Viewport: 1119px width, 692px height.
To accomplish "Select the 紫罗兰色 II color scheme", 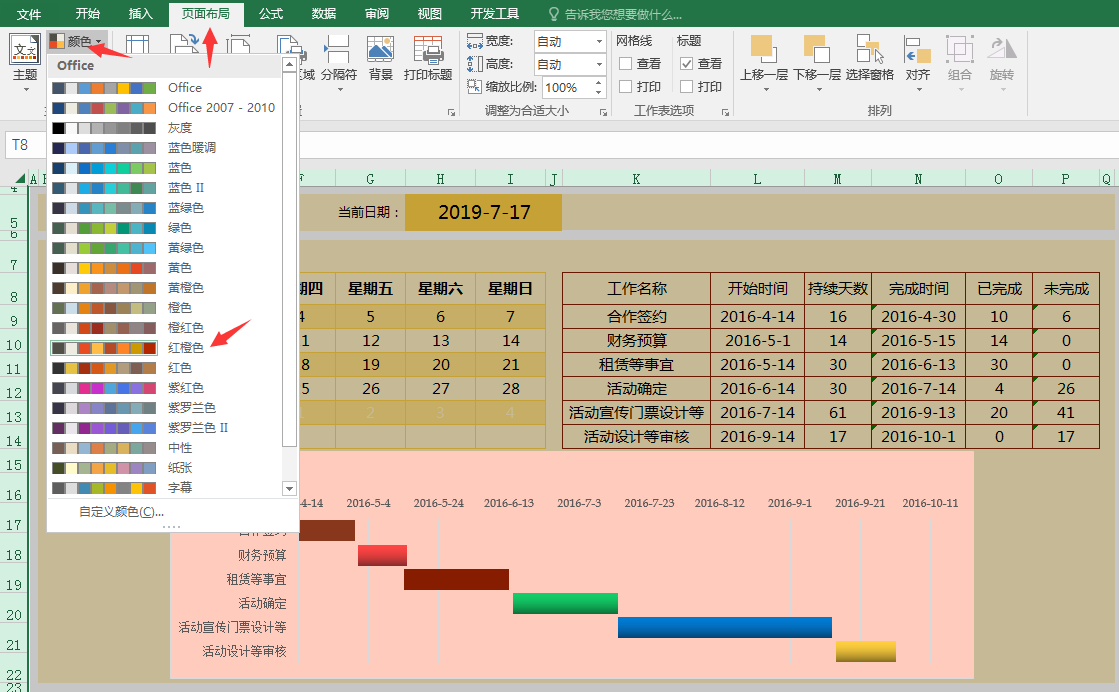I will click(164, 427).
